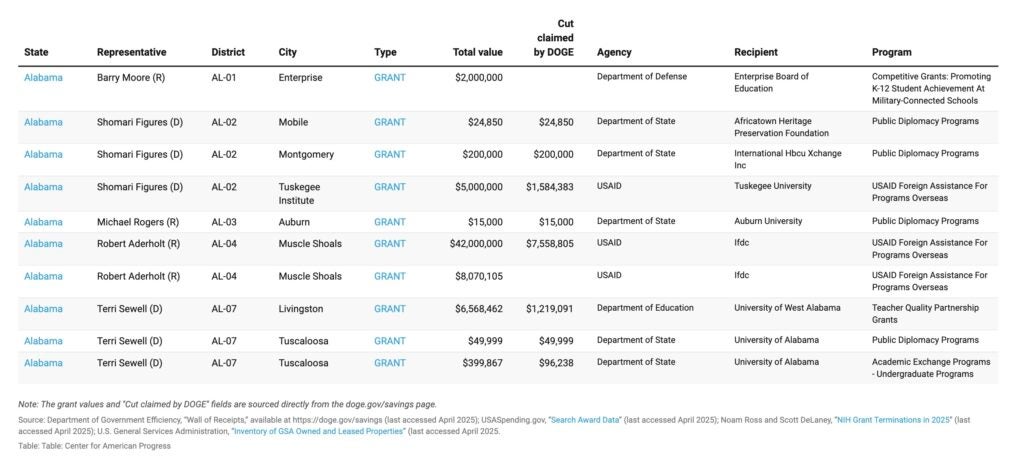Open the Alabama link in the $399,867 row
This screenshot has width=1024, height=464.
click(x=43, y=363)
